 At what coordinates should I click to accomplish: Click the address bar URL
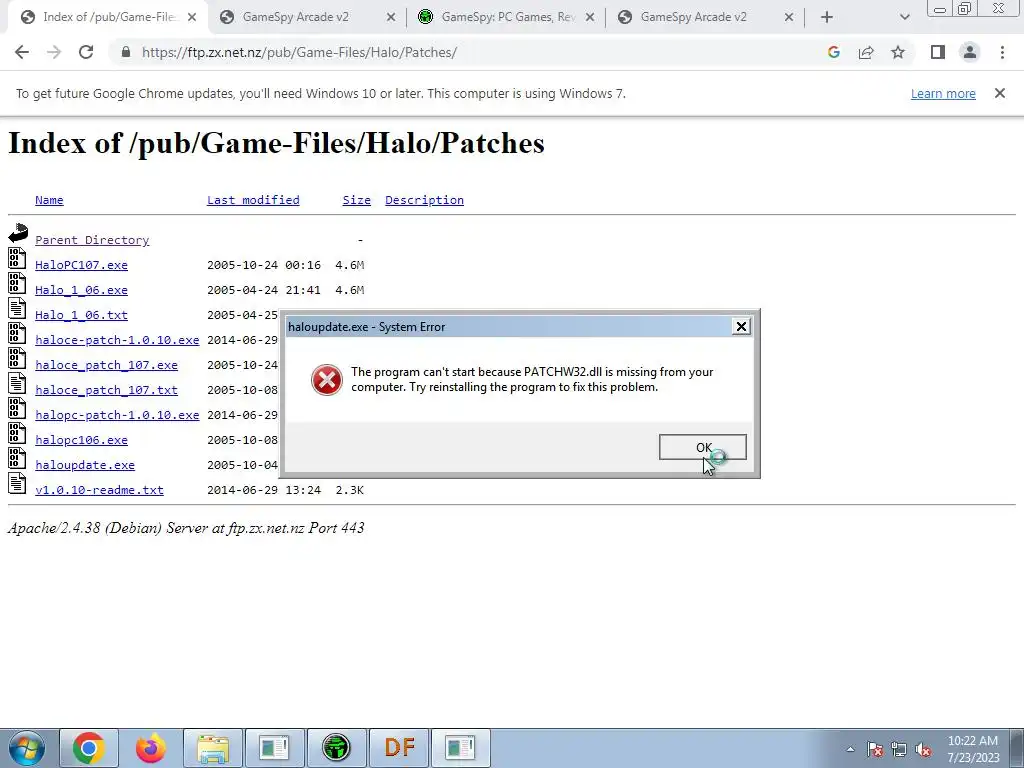click(299, 52)
